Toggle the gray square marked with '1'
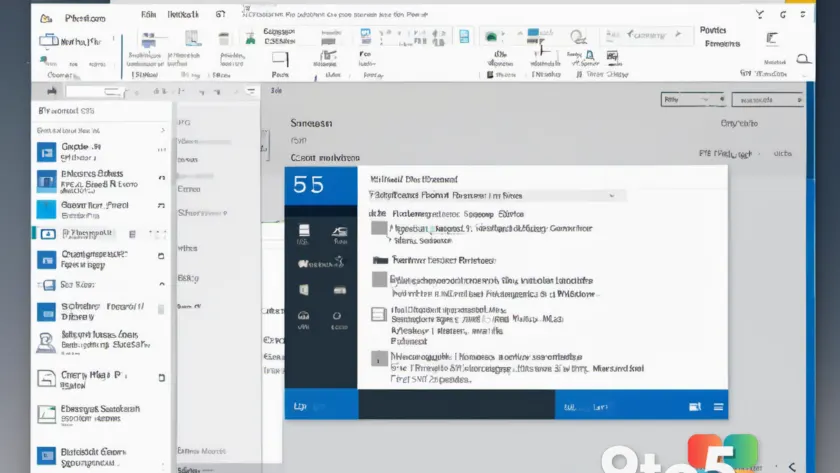This screenshot has height=473, width=840. pyautogui.click(x=379, y=358)
